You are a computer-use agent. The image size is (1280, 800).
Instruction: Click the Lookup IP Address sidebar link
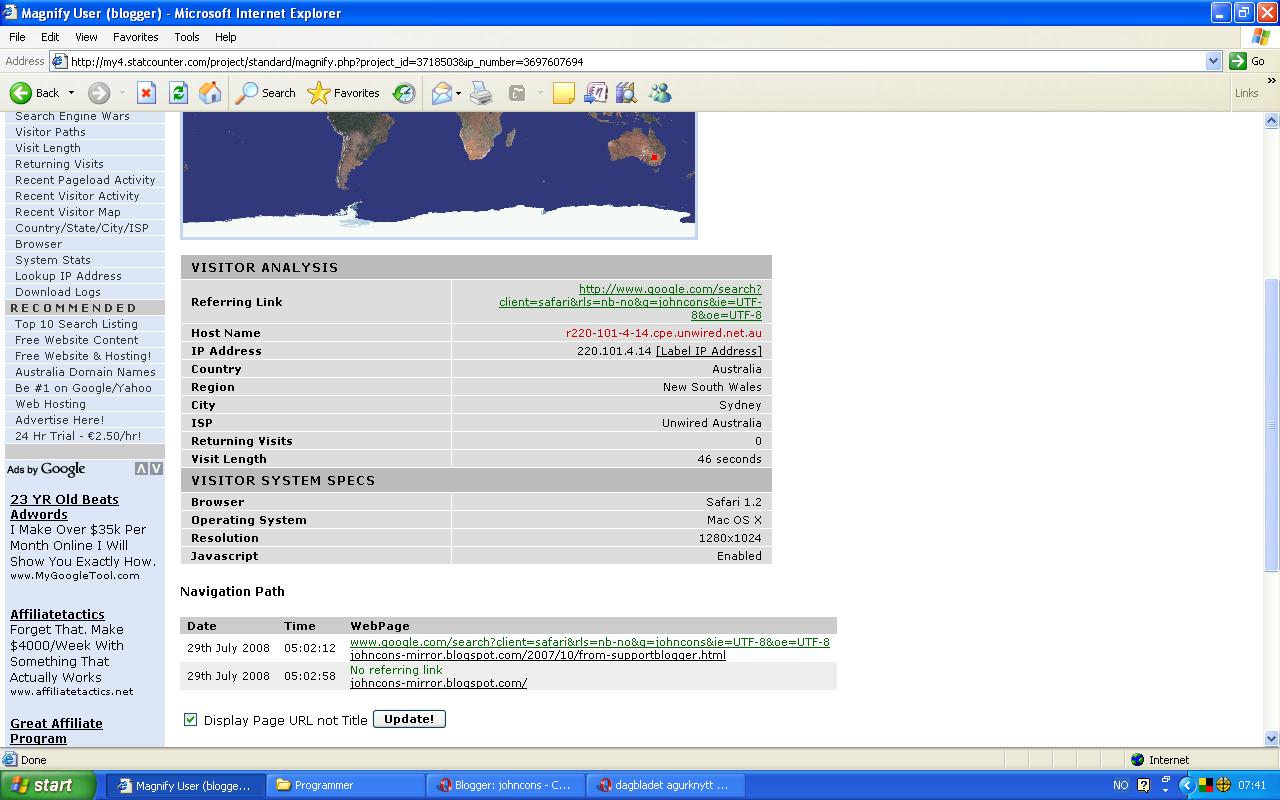68,276
